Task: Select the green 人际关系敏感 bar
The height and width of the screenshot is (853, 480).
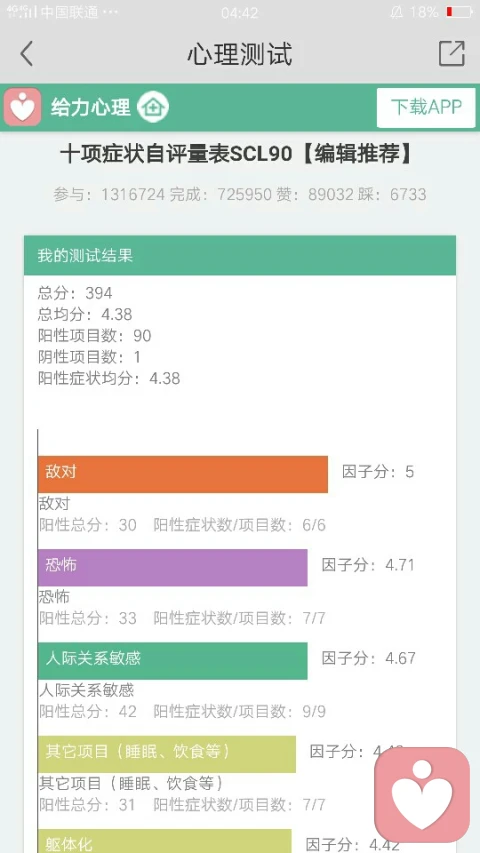Action: [x=173, y=661]
